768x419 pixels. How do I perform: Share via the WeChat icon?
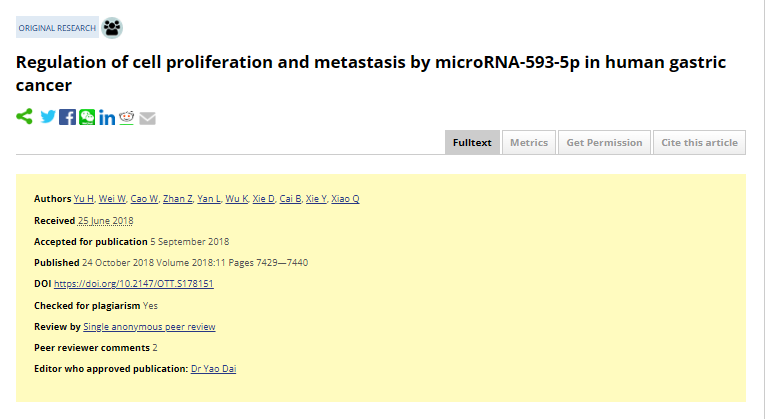point(87,117)
